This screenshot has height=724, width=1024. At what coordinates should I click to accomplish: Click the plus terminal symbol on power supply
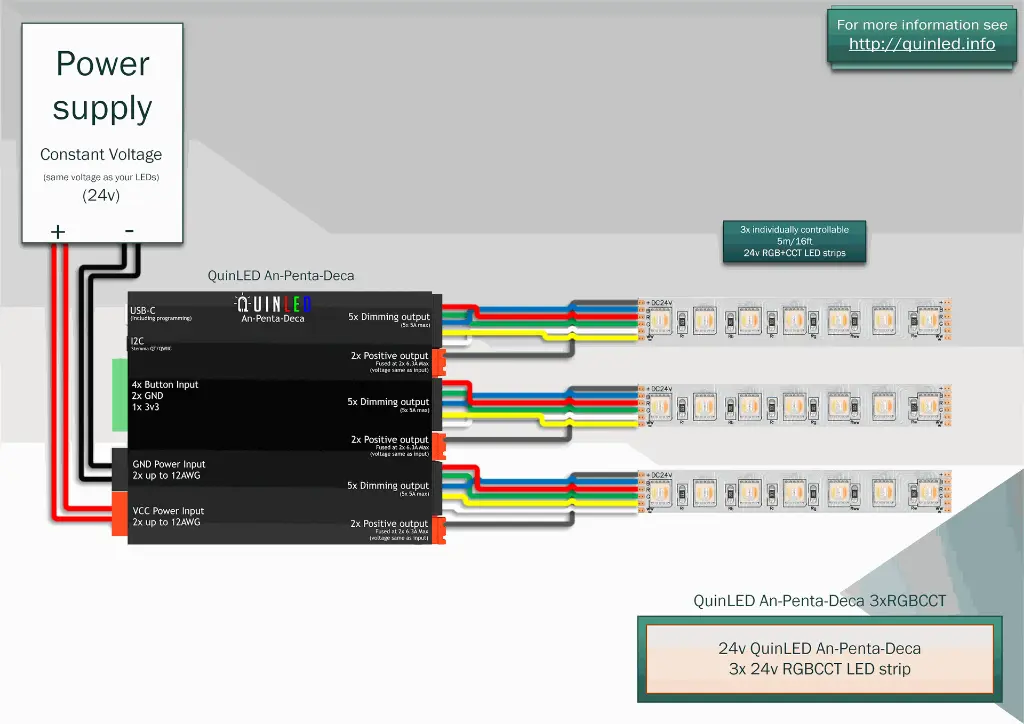pyautogui.click(x=58, y=231)
